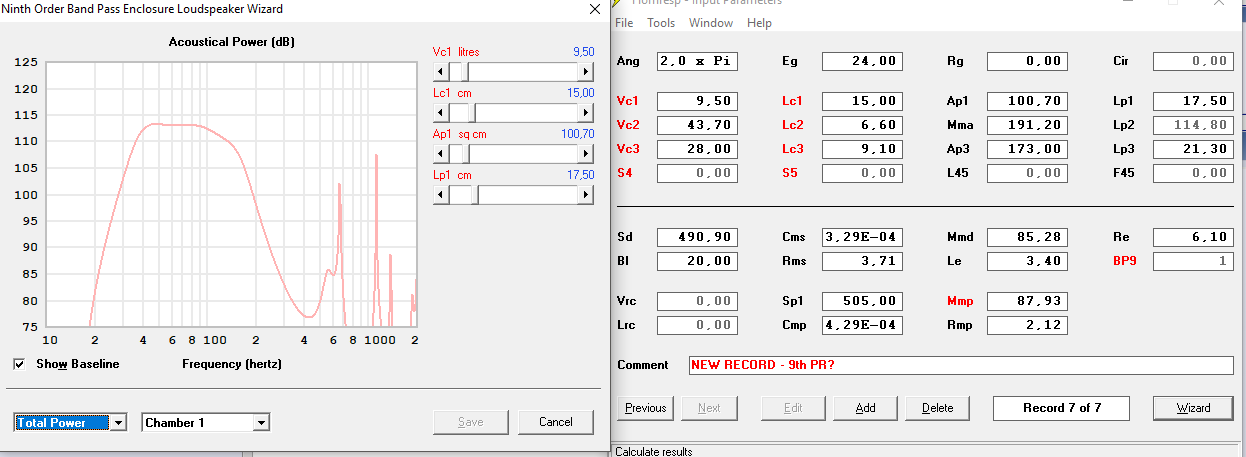Viewport: 1246px width, 457px height.
Task: Click the Lc1 slider left arrow
Action: coord(440,113)
